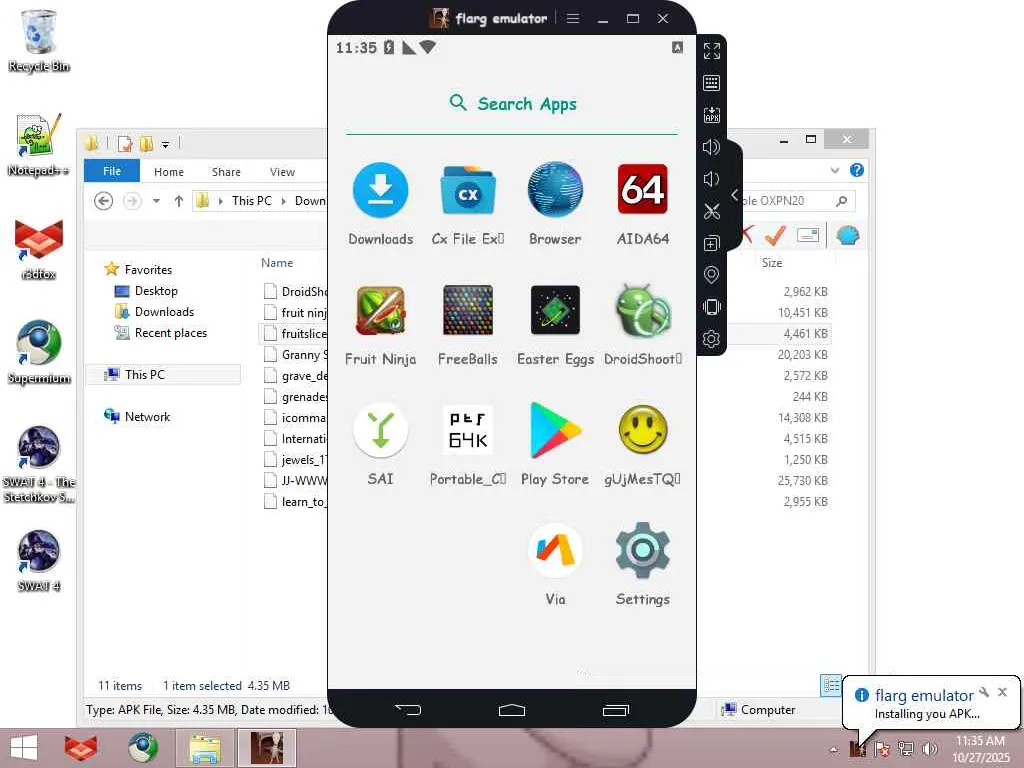This screenshot has height=768, width=1024.
Task: Select Recent places in navigation pane
Action: coord(170,332)
